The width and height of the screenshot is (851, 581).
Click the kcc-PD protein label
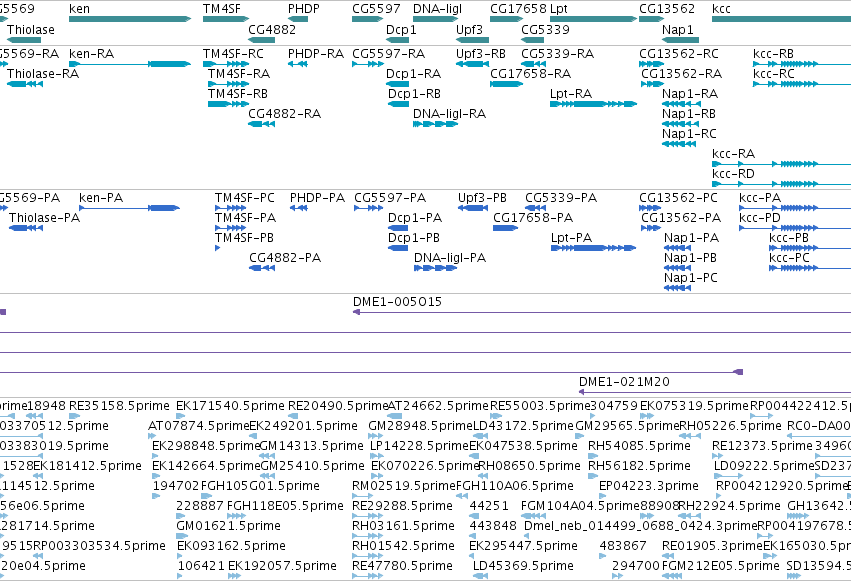760,218
